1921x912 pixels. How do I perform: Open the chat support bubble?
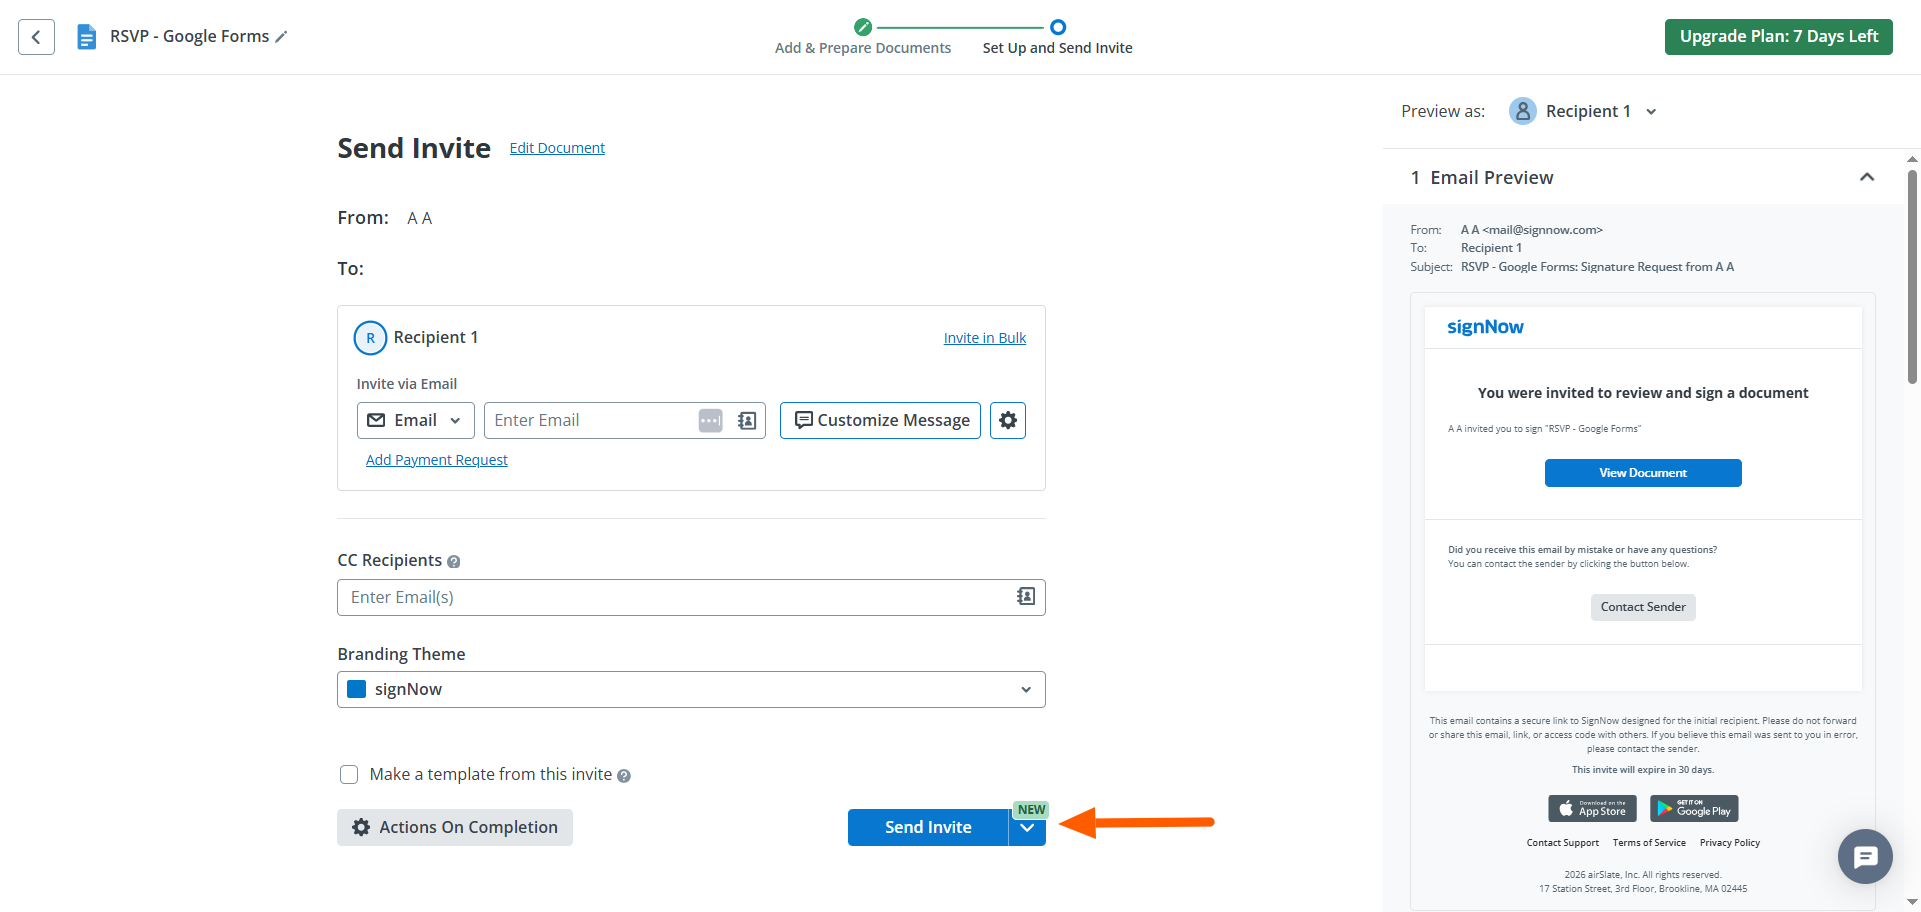click(1864, 856)
